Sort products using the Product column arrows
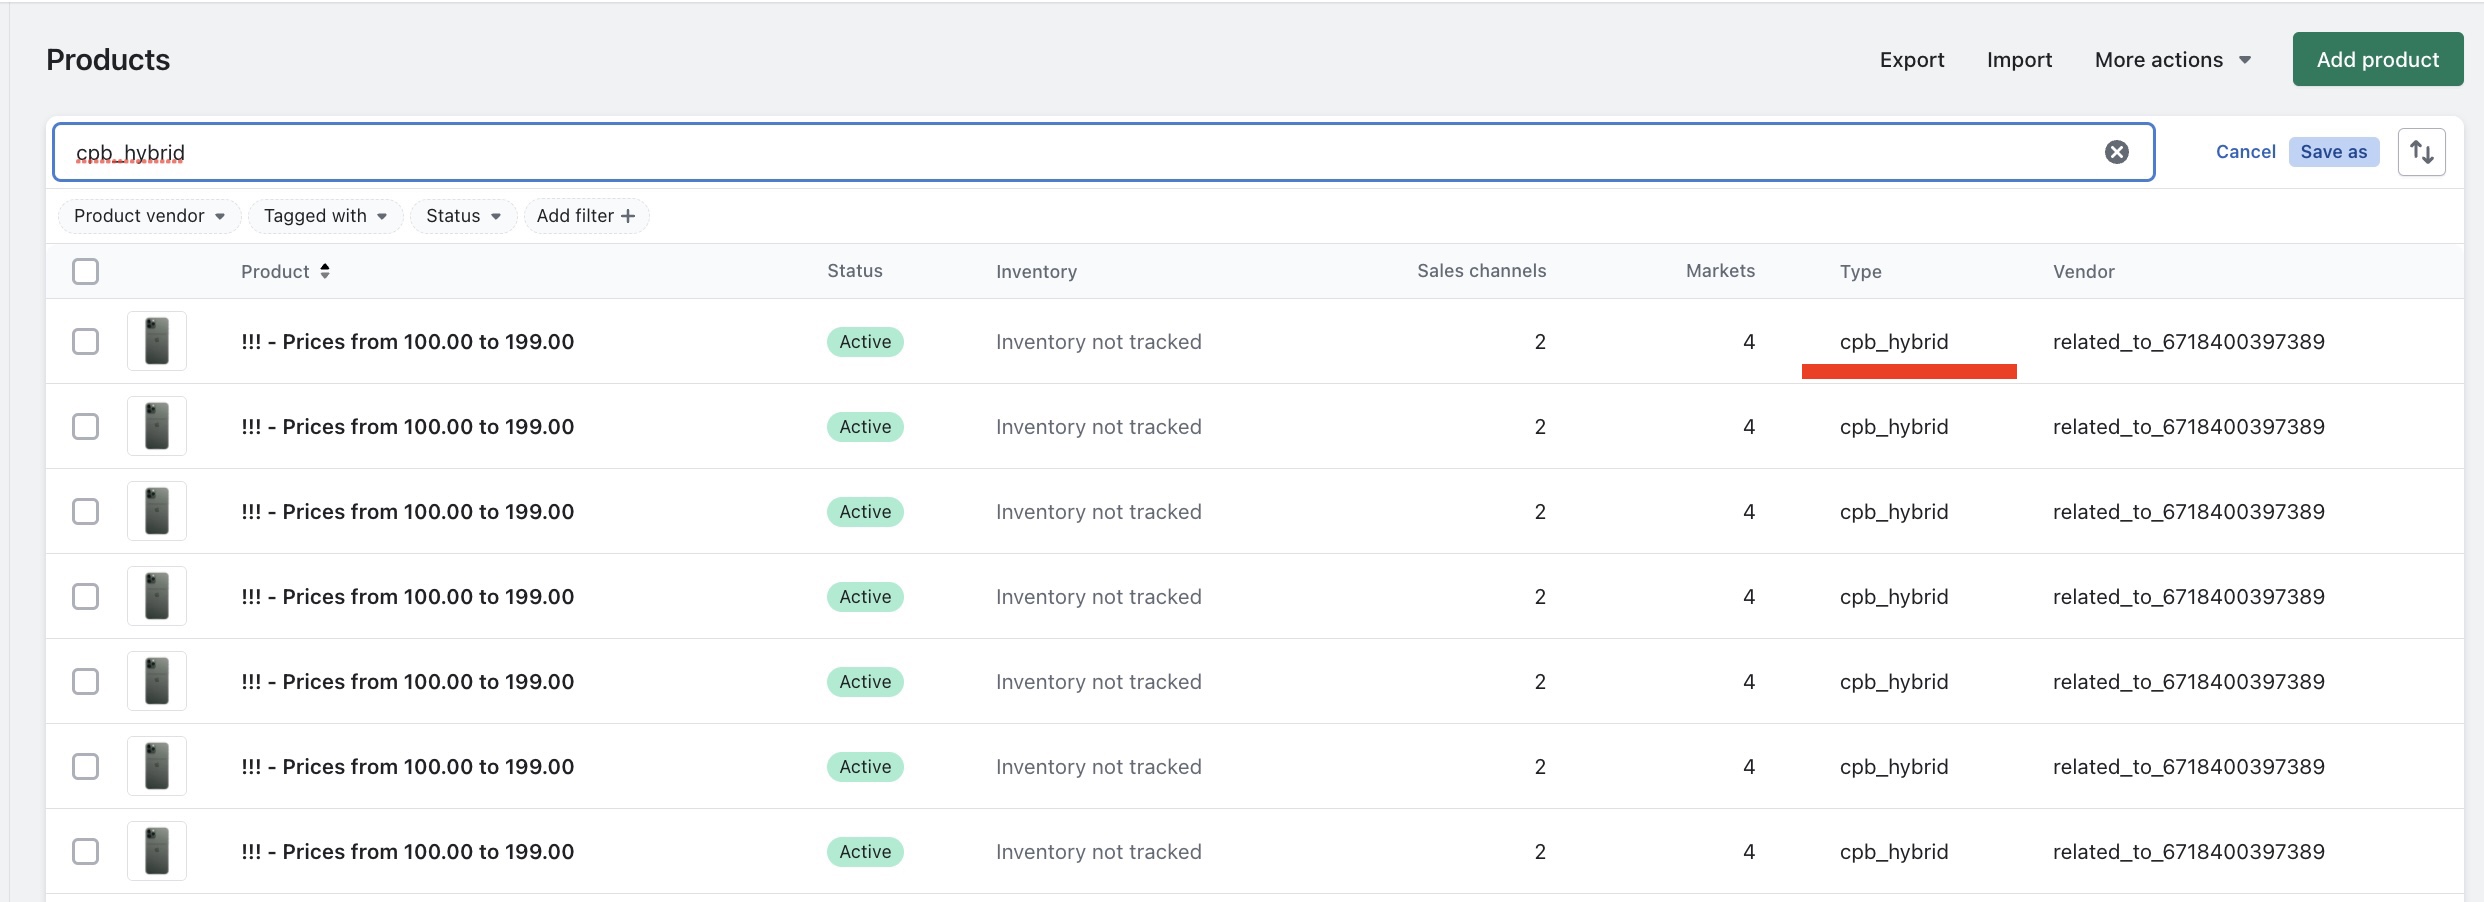Viewport: 2484px width, 902px height. point(324,270)
